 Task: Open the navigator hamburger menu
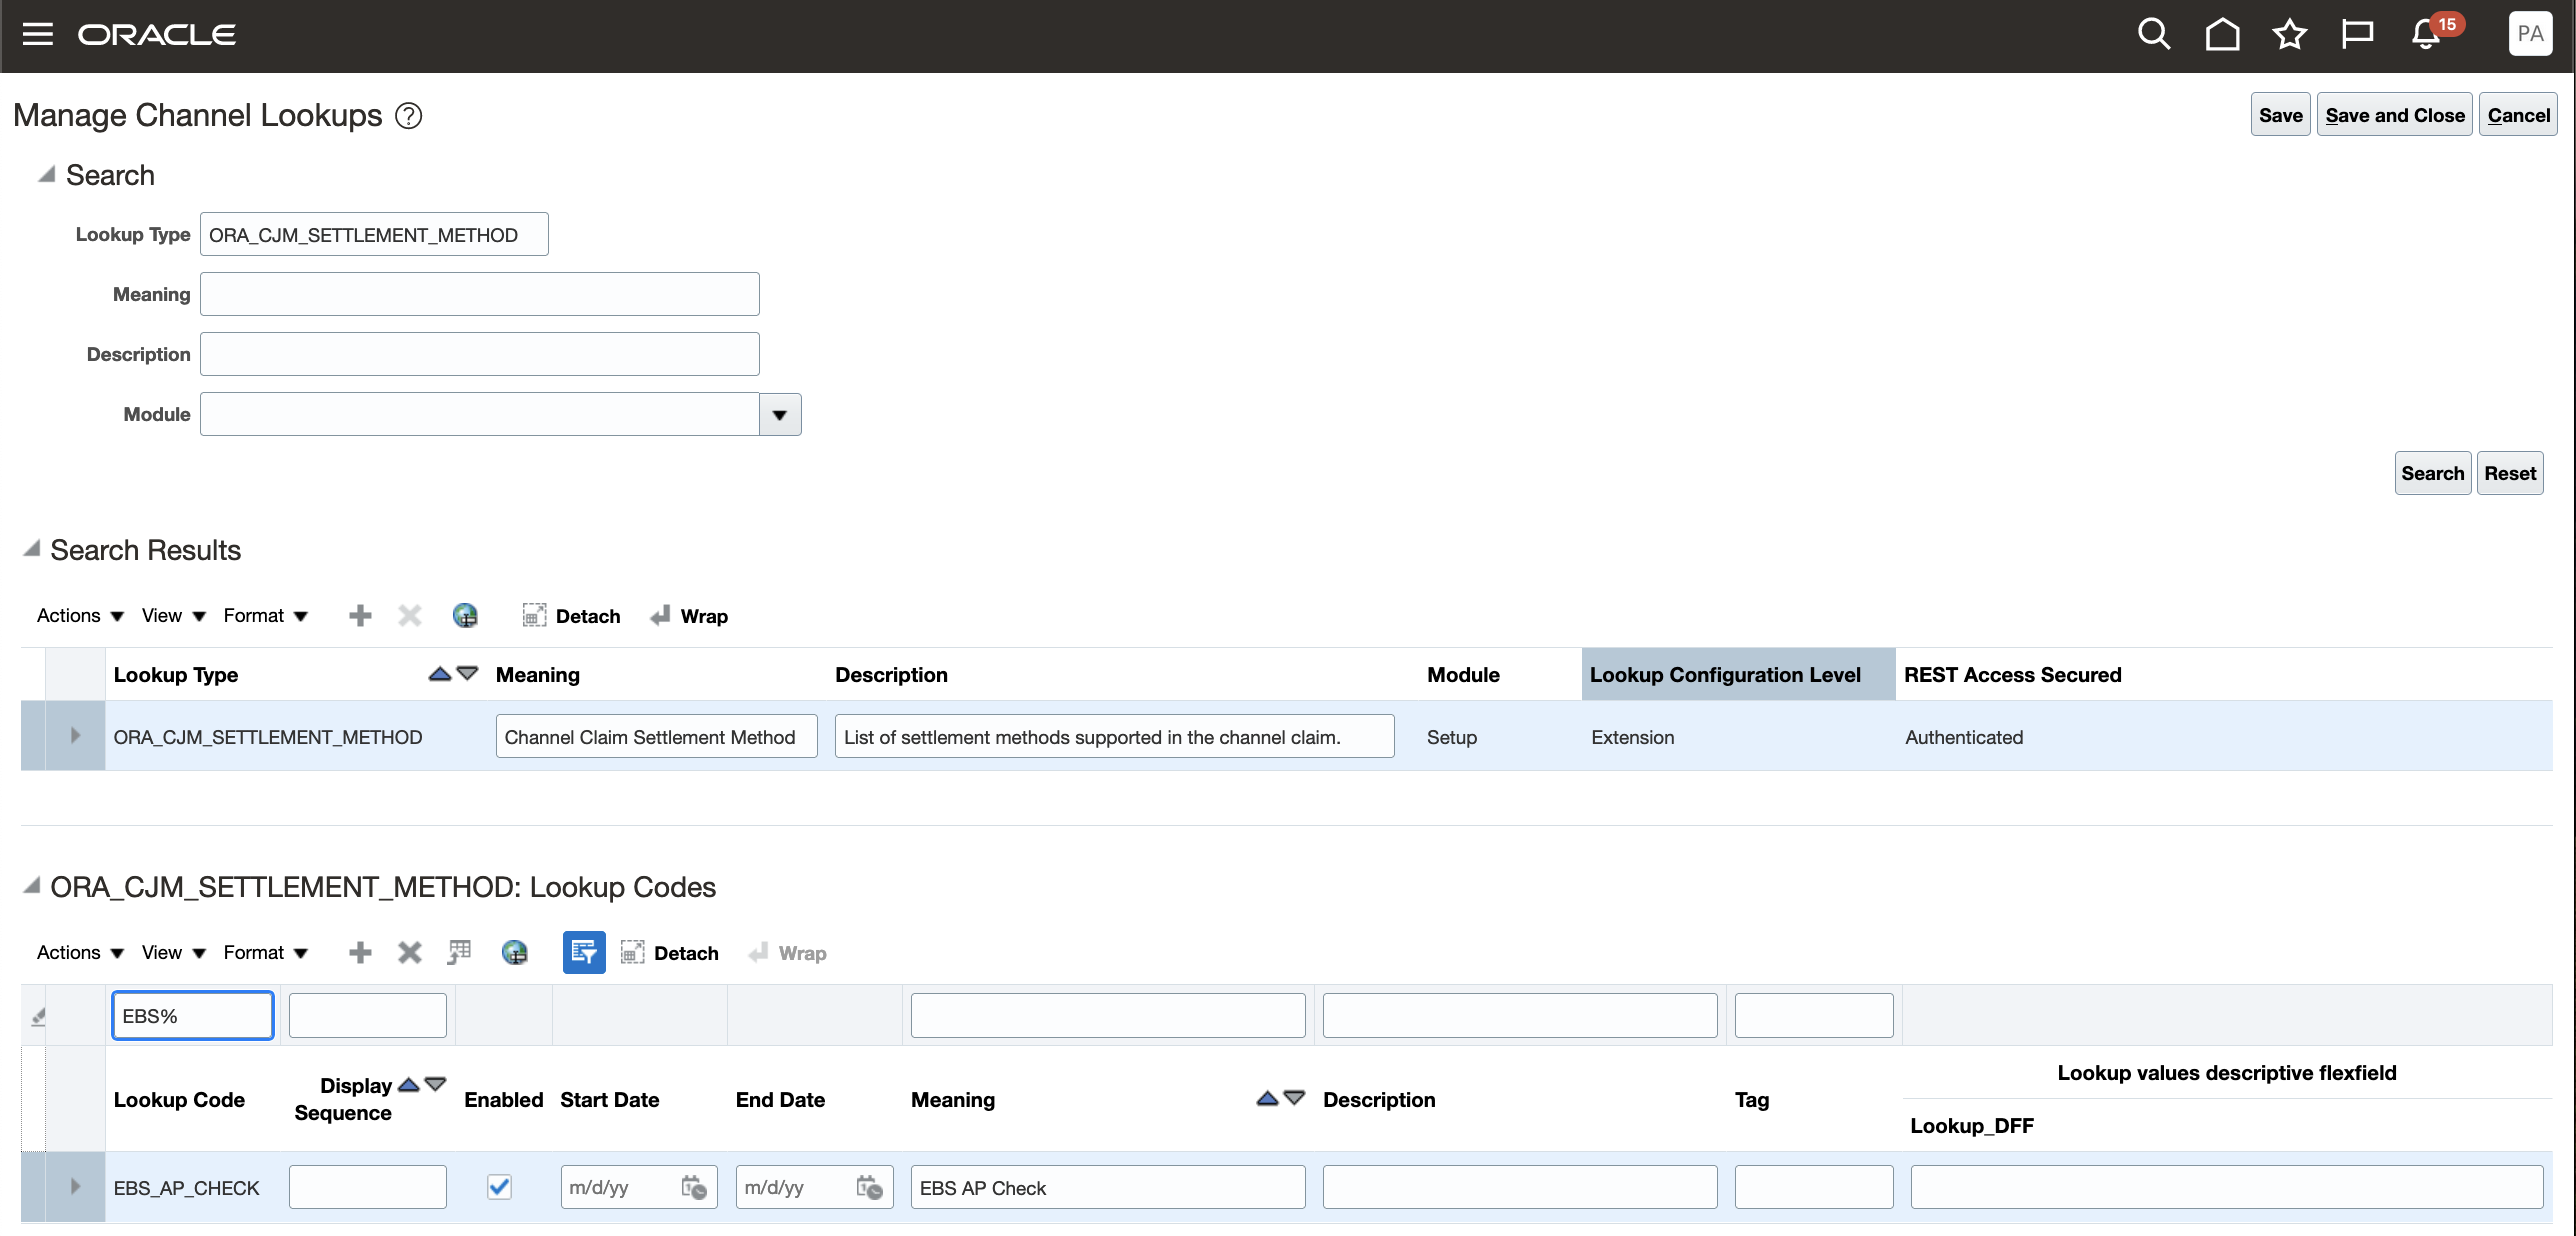point(37,33)
